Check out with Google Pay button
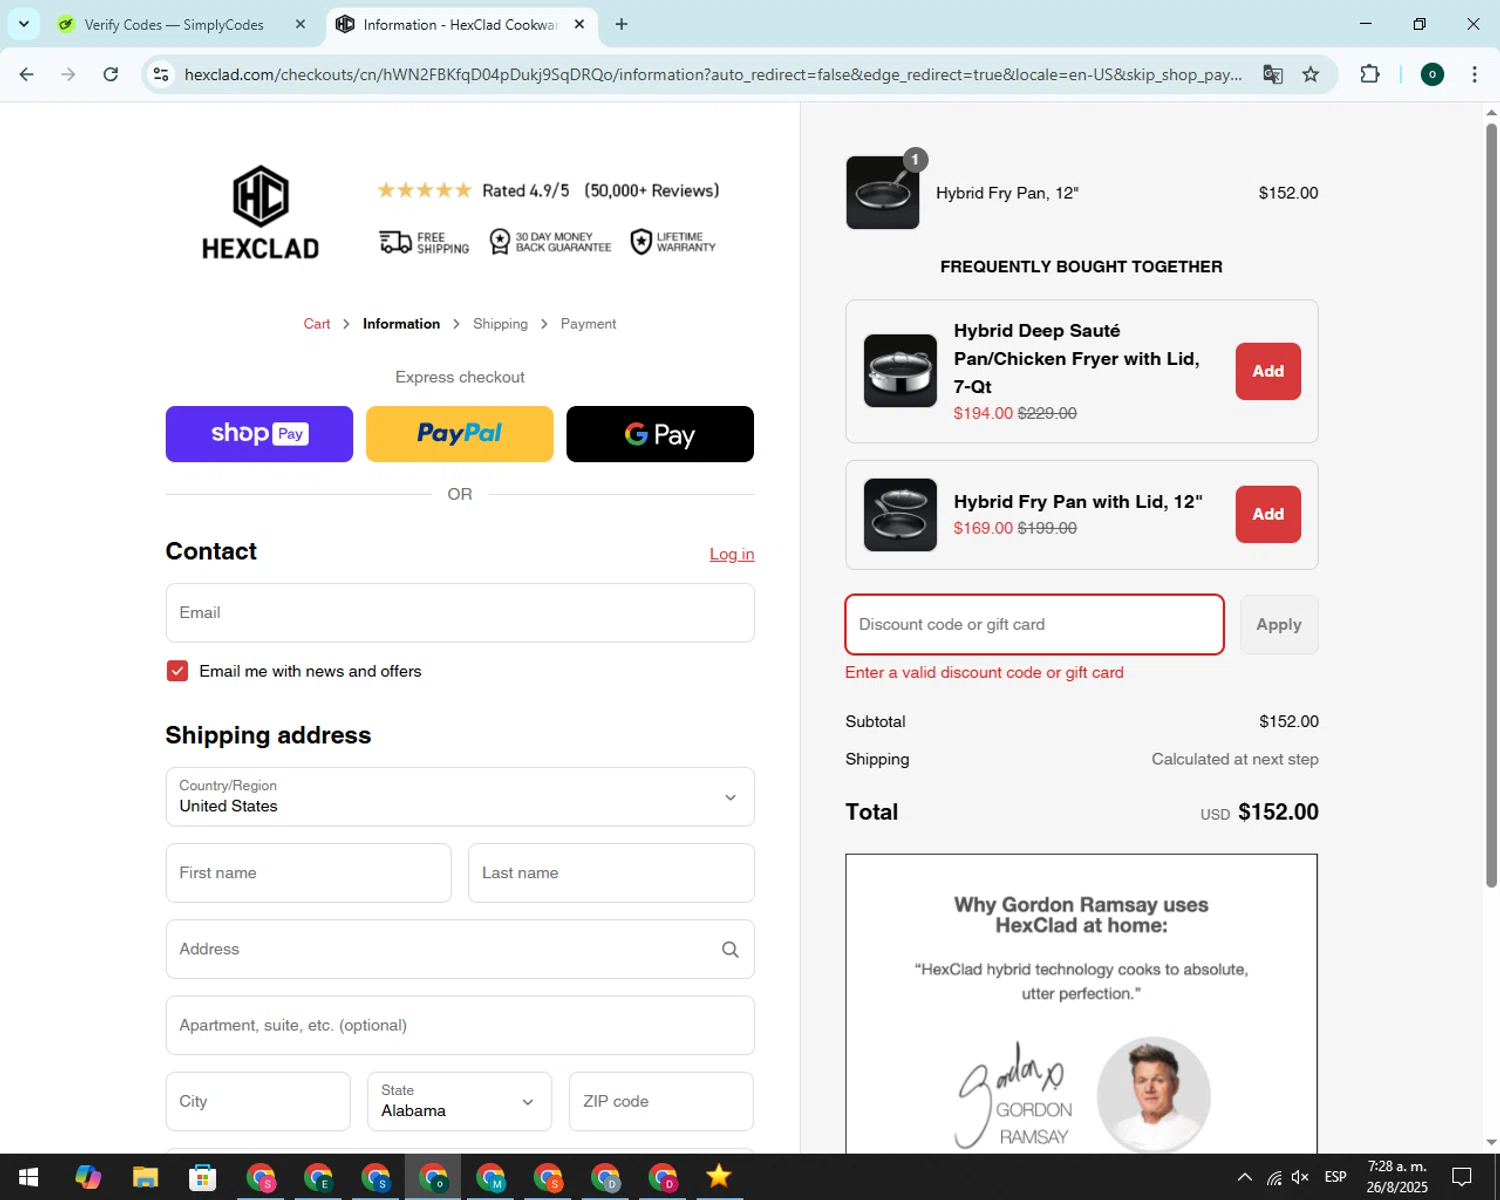This screenshot has width=1500, height=1200. pos(660,434)
